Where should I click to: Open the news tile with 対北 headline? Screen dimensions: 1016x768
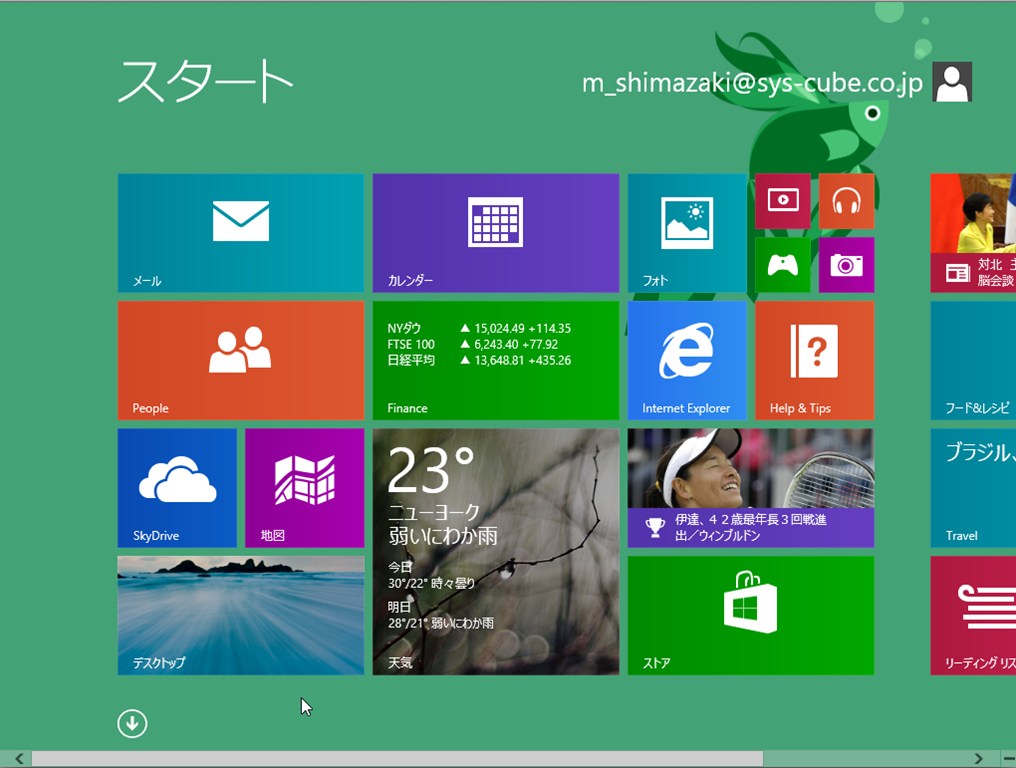coord(973,233)
